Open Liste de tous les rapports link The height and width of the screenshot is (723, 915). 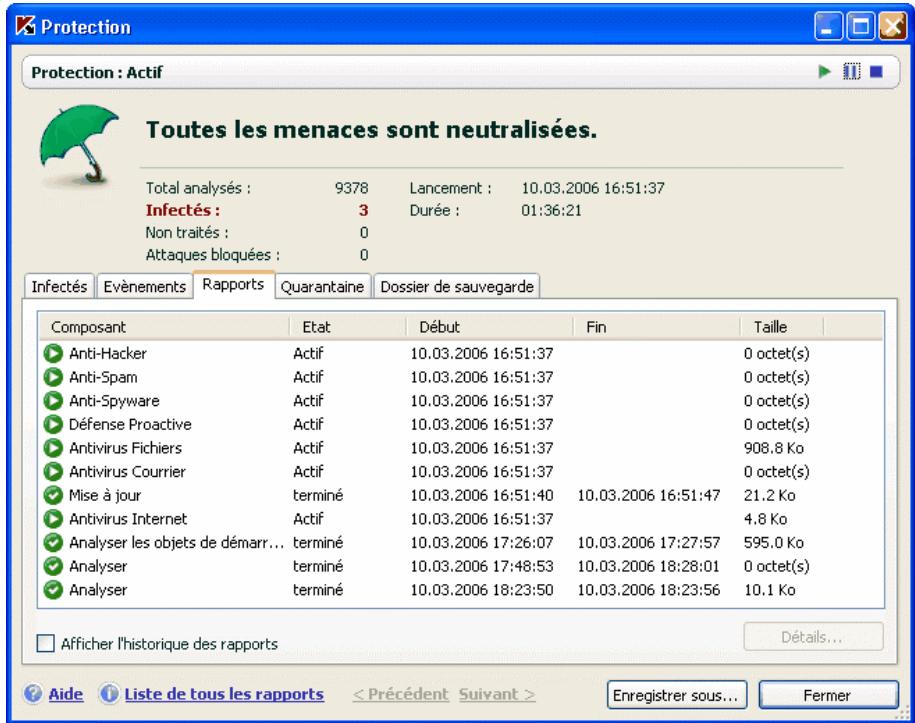(x=224, y=694)
